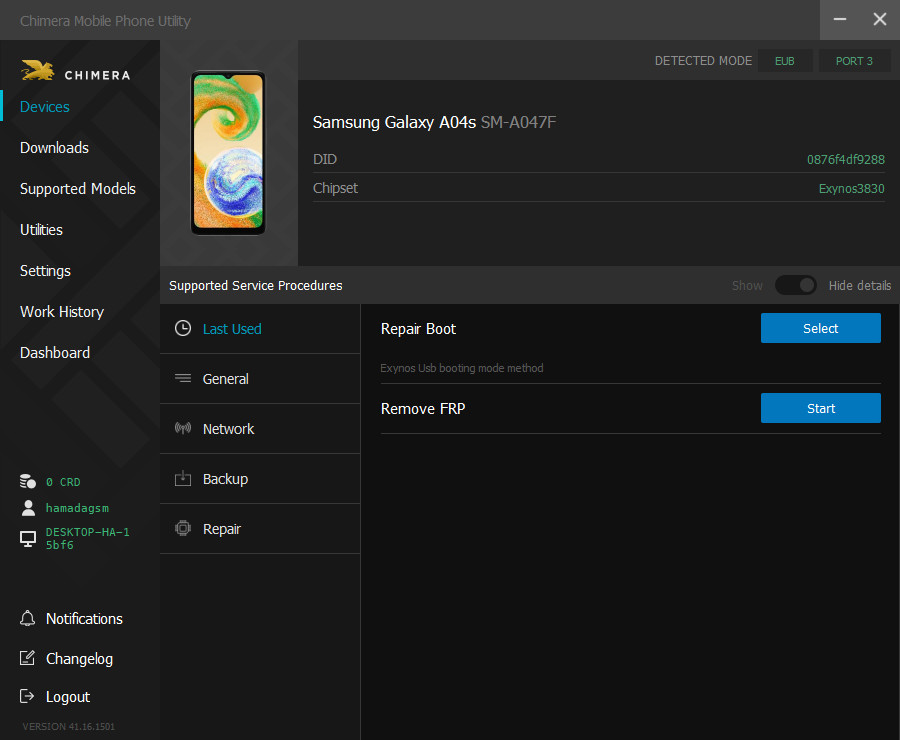The width and height of the screenshot is (900, 740).
Task: Click the Changelog edit icon
Action: 28,658
